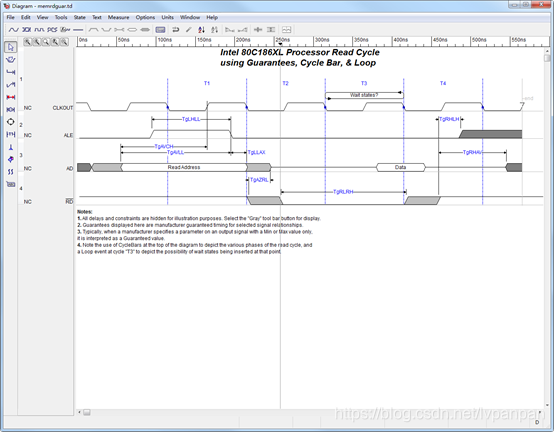
Task: Select the CLKOUT signal name
Action: (63, 108)
